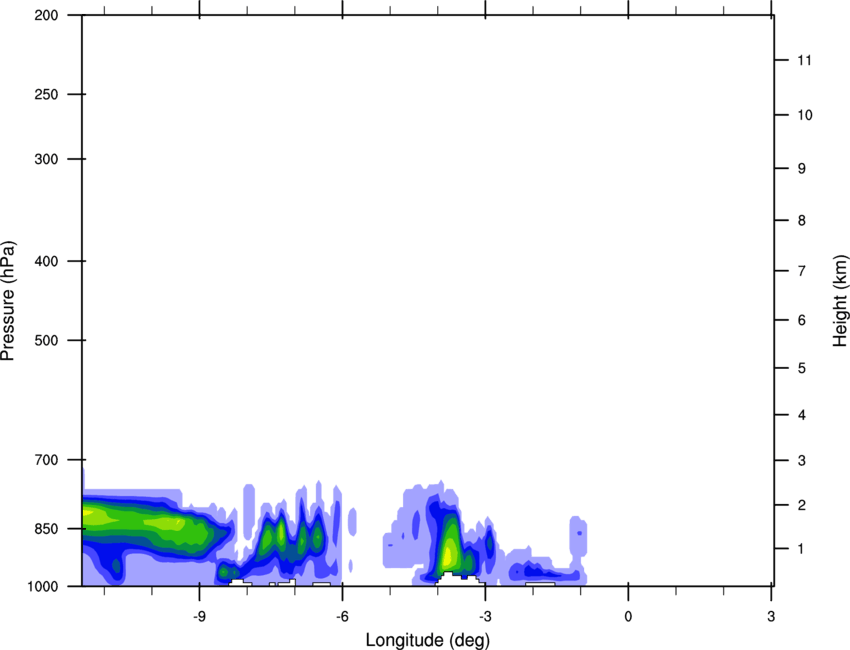This screenshot has width=850, height=650.
Task: Click the isolated light-blue patch near -1 longitude
Action: [x=578, y=536]
